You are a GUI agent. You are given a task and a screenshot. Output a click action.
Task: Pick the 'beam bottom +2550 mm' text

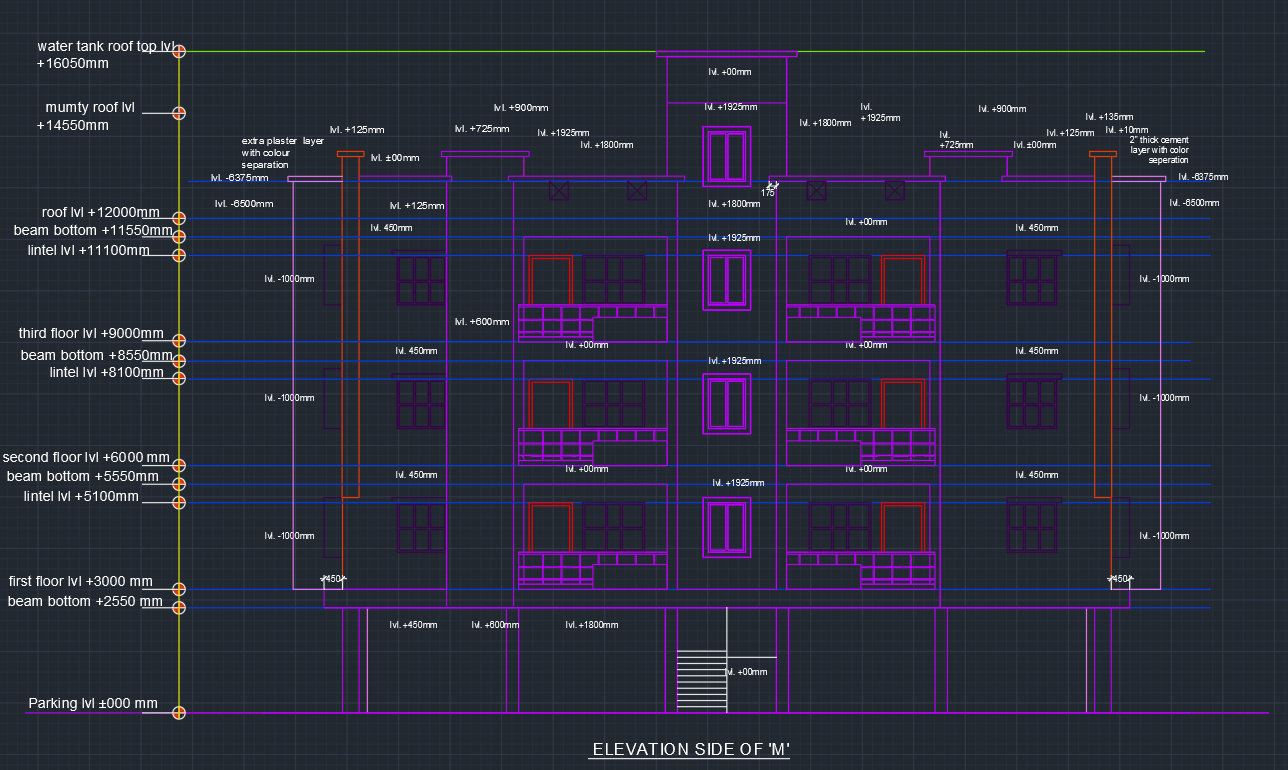(85, 601)
